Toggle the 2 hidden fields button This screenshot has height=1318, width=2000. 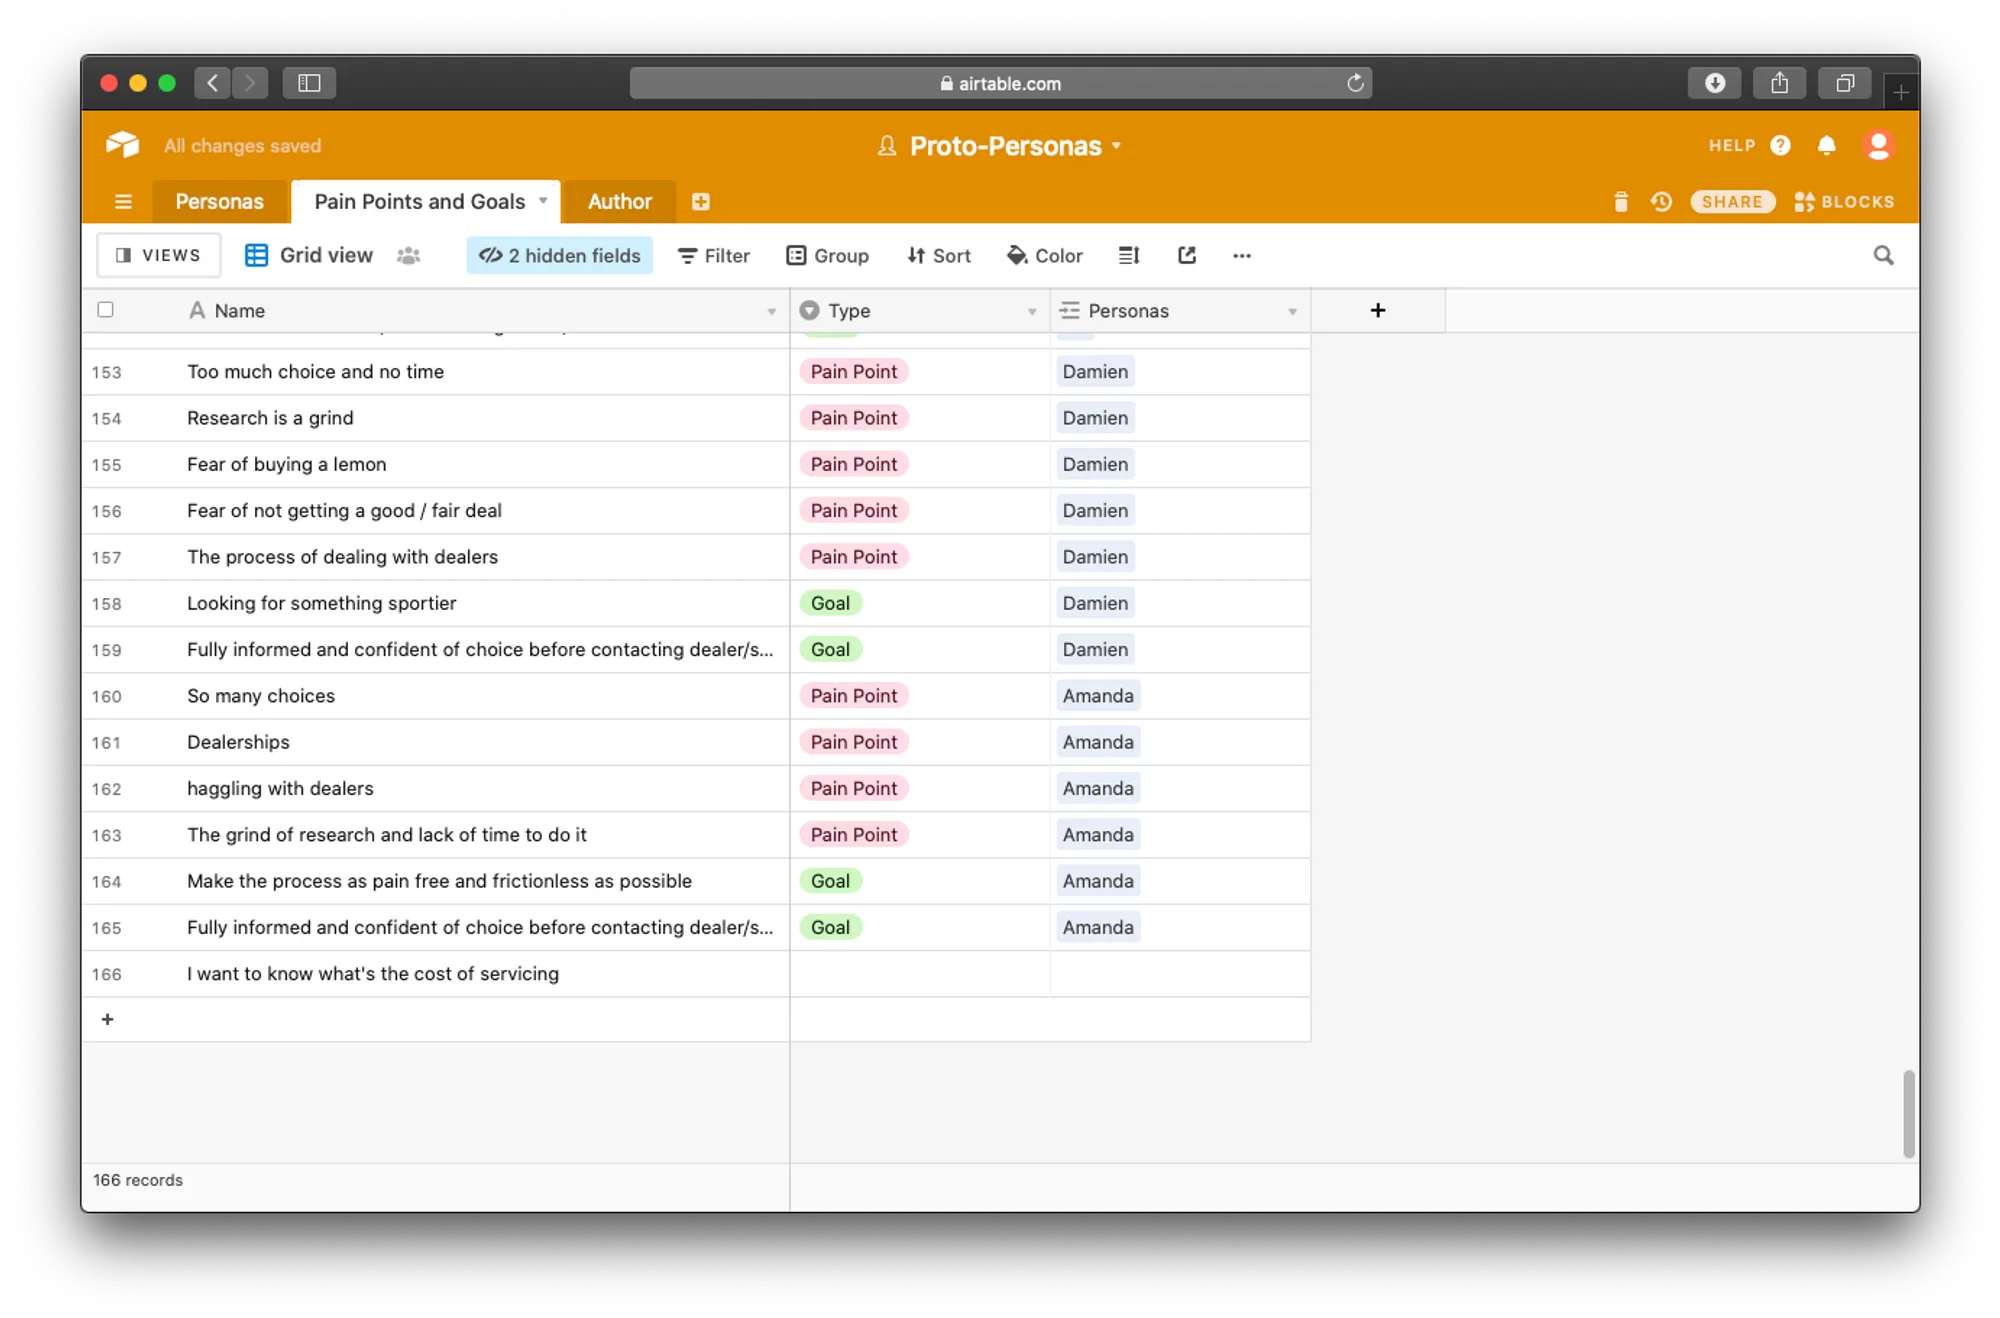click(560, 256)
